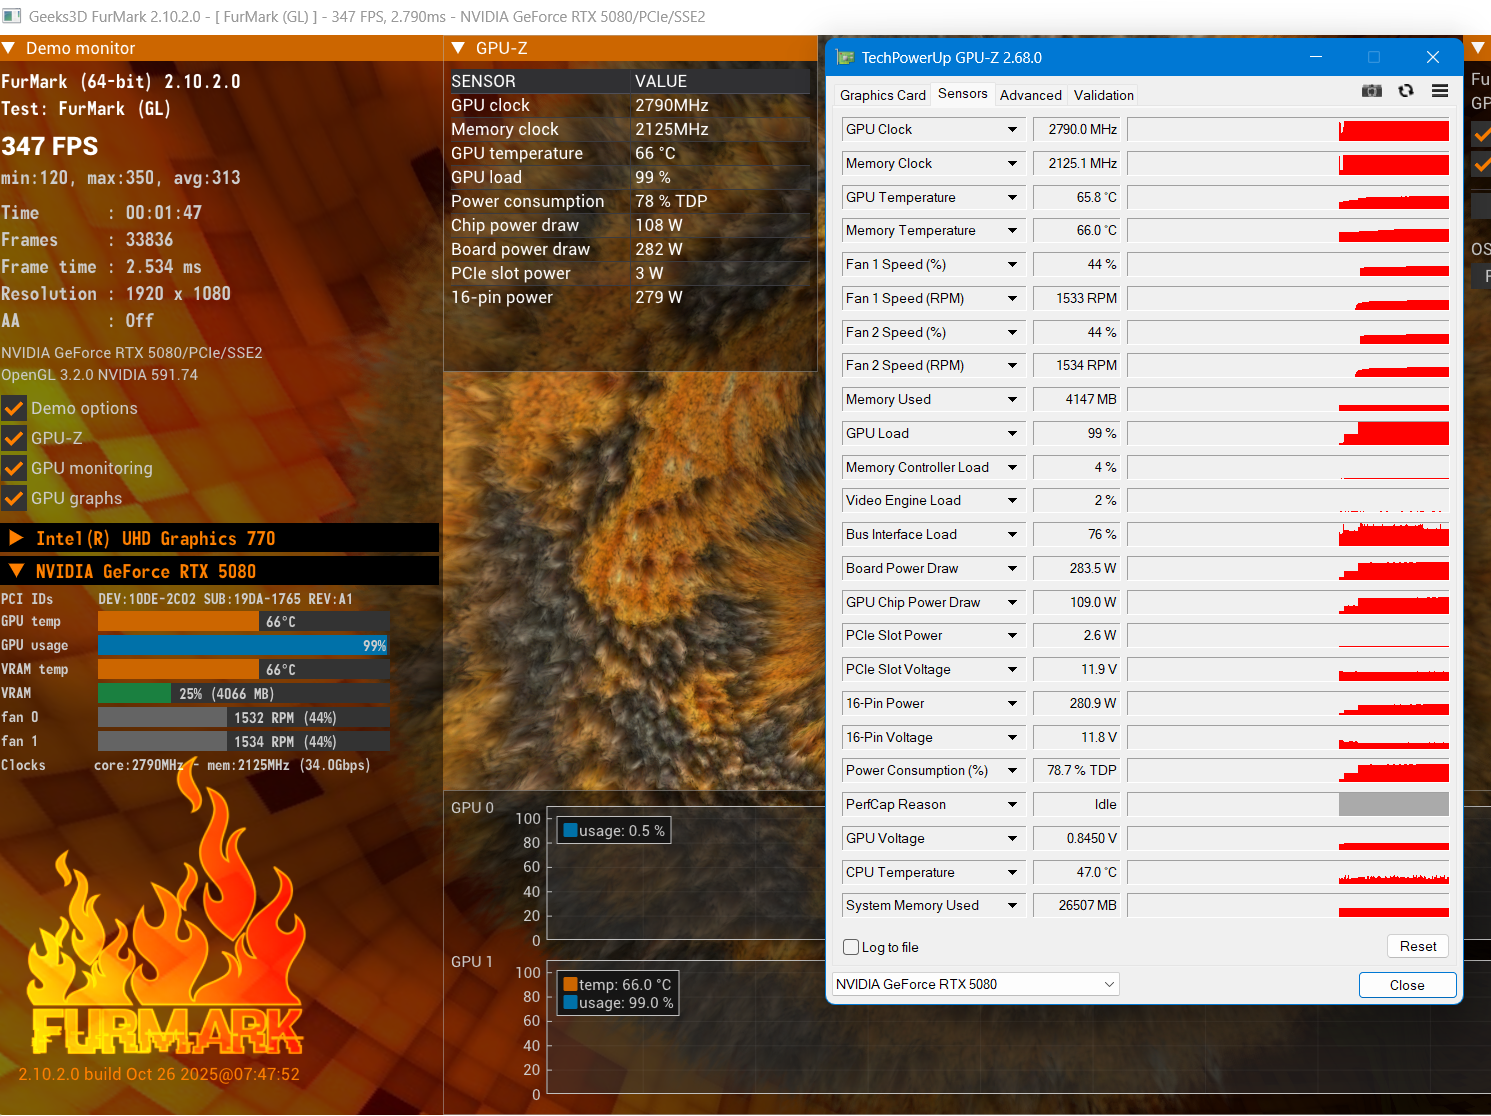Open the GPU selection combo box
Screen dimensions: 1491x1116
click(975, 984)
